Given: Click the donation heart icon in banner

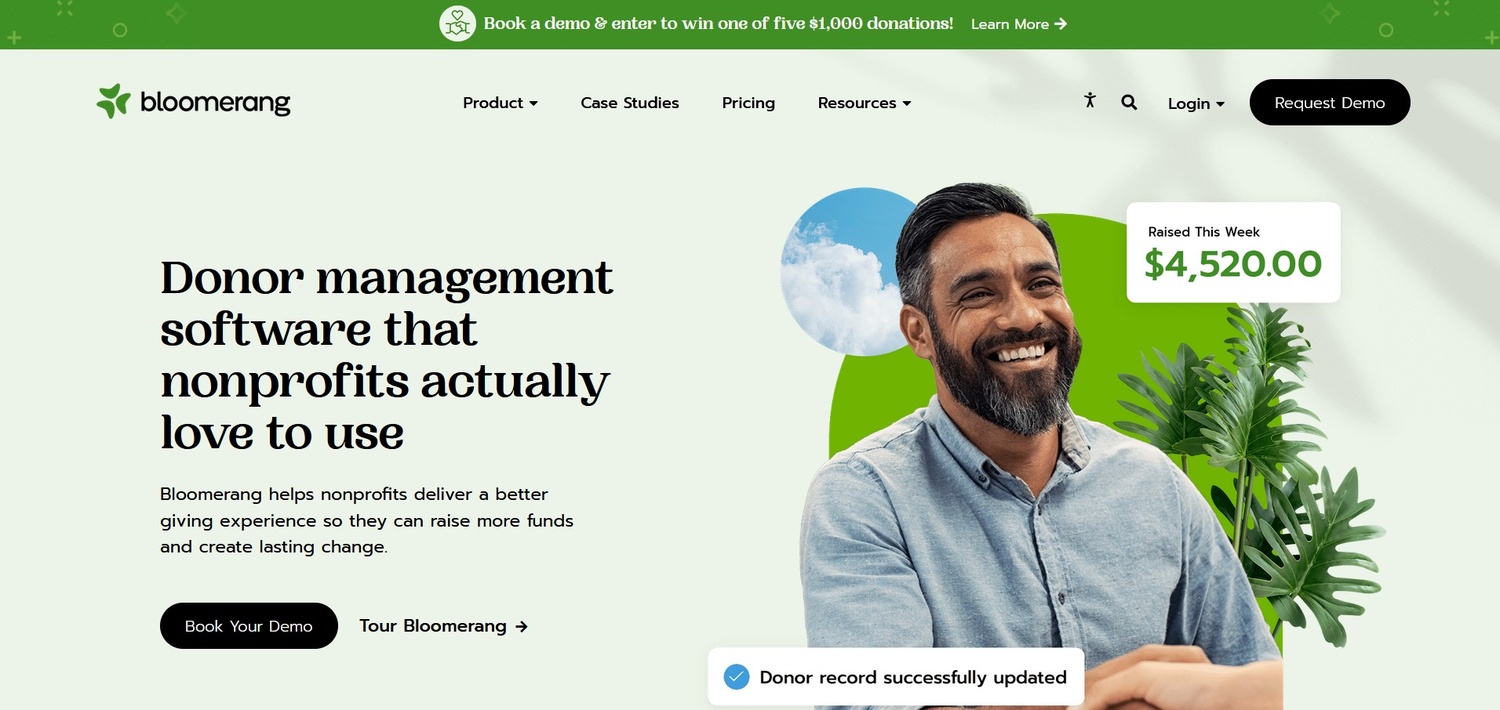Looking at the screenshot, I should (457, 23).
